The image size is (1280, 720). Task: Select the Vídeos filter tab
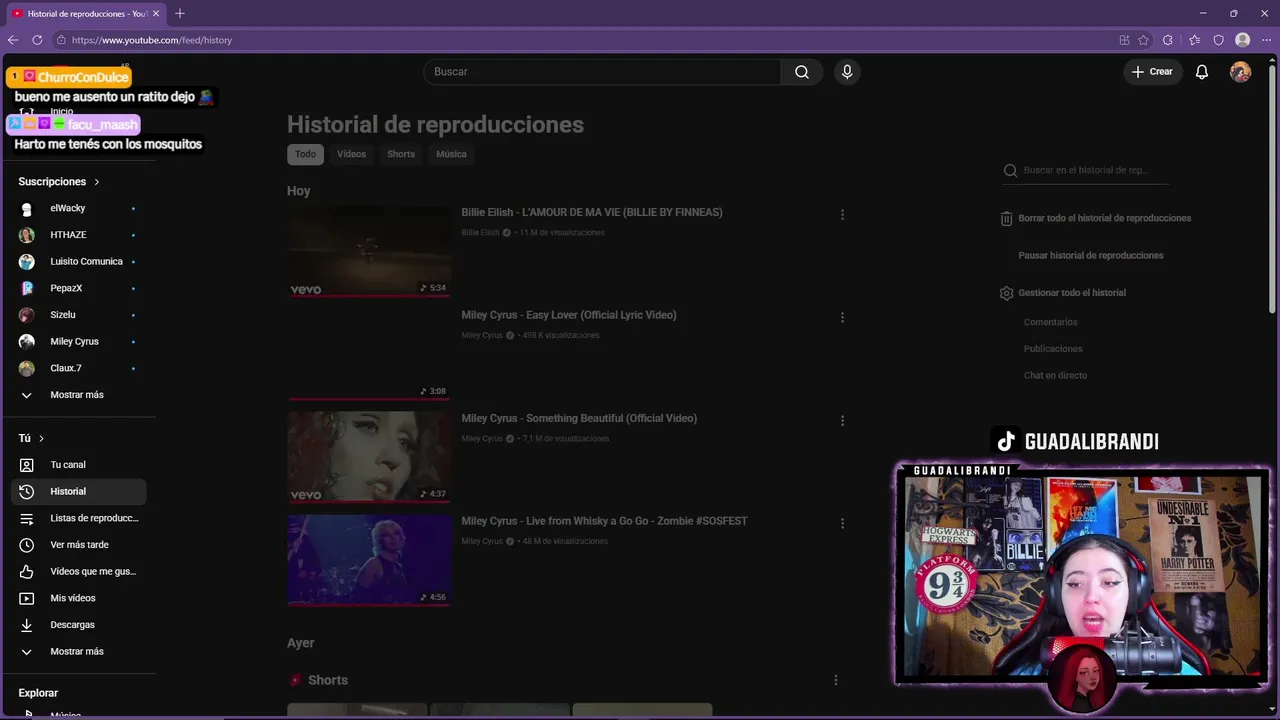tap(351, 154)
